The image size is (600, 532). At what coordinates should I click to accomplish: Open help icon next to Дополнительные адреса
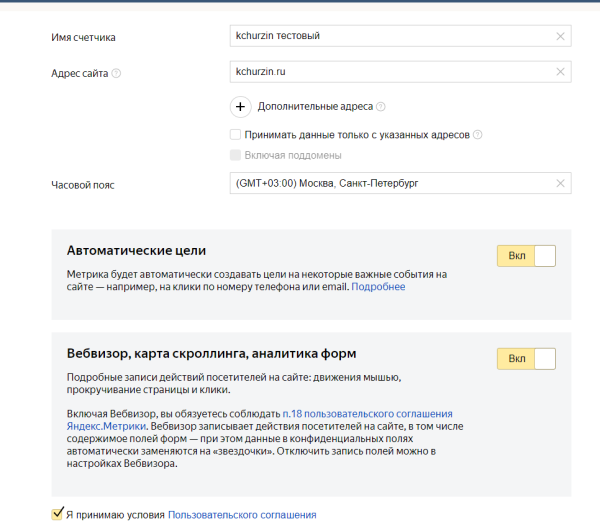pyautogui.click(x=381, y=106)
